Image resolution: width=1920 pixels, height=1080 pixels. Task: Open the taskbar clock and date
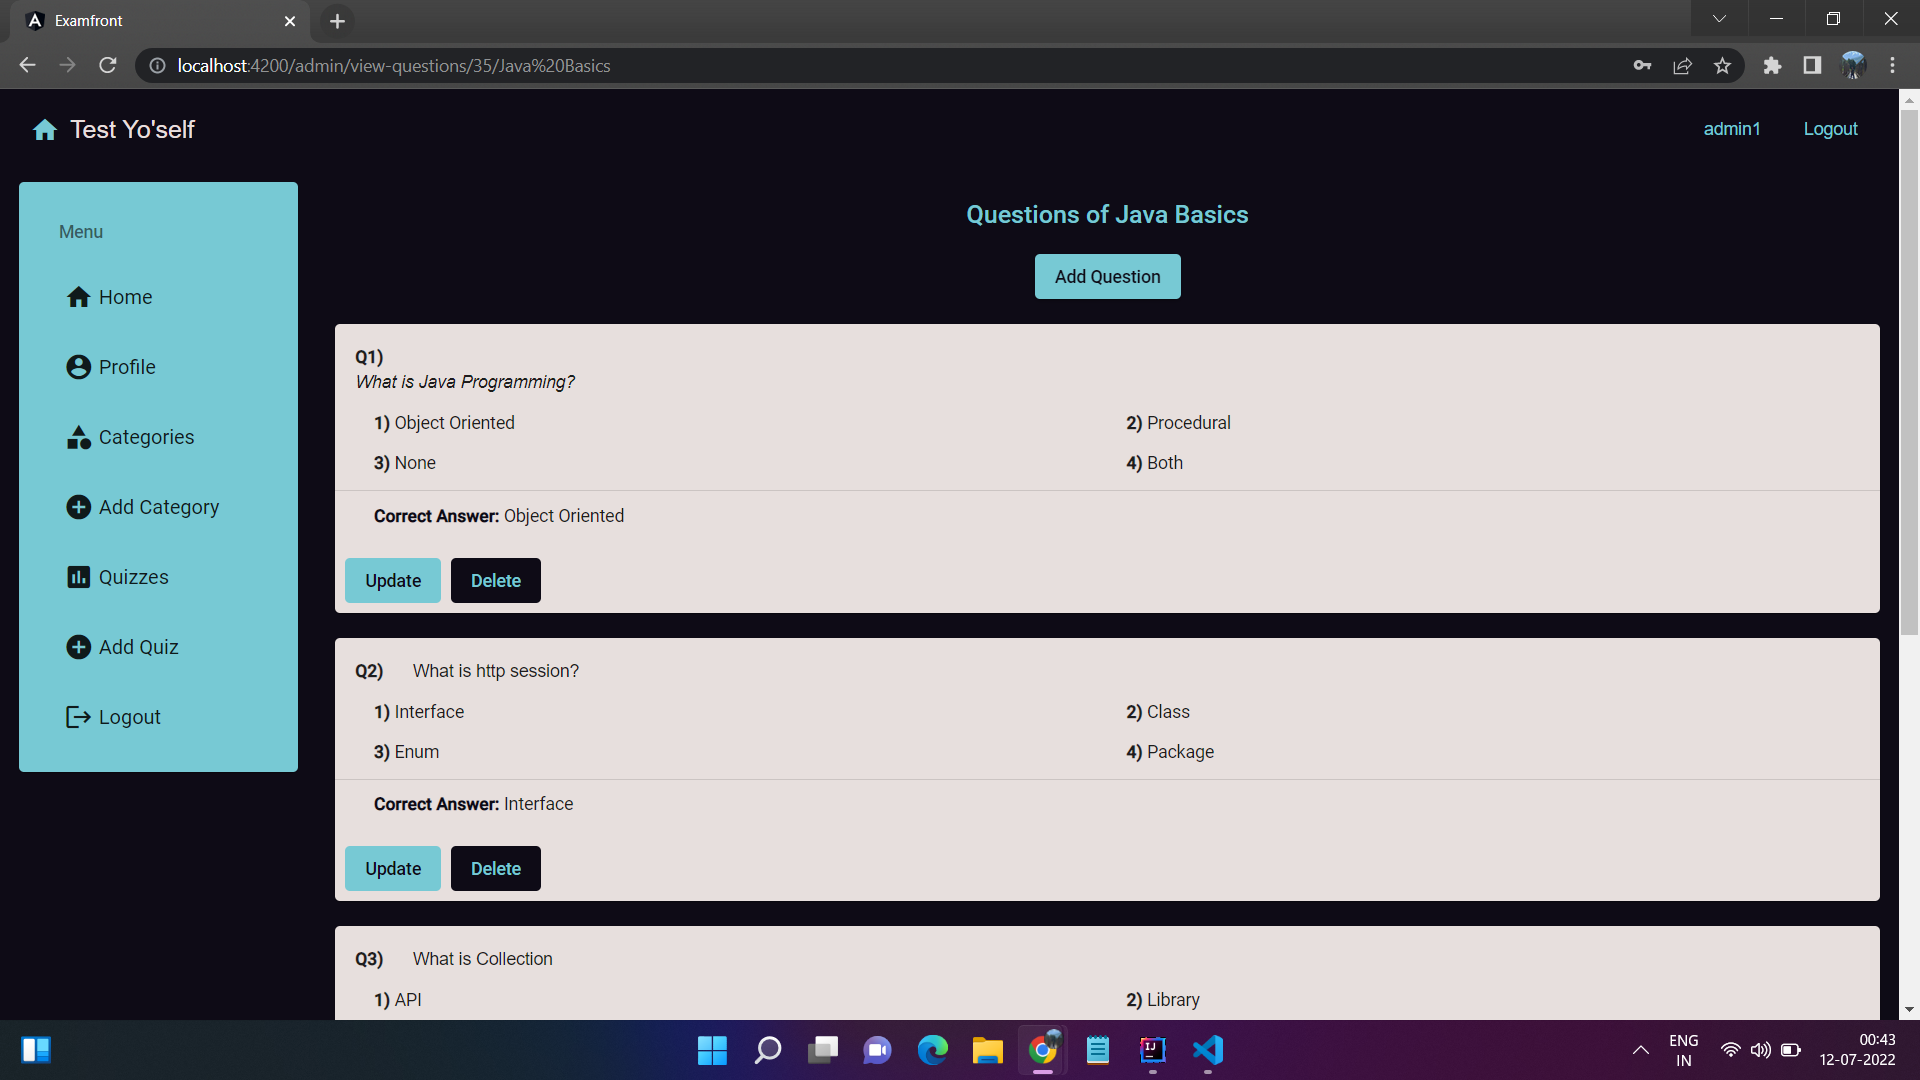pos(1857,1050)
